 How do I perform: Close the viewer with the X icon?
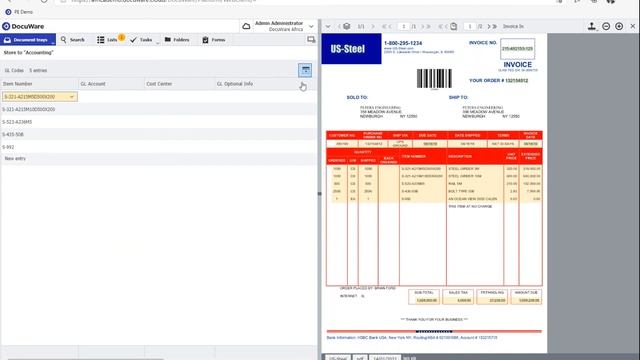633,26
